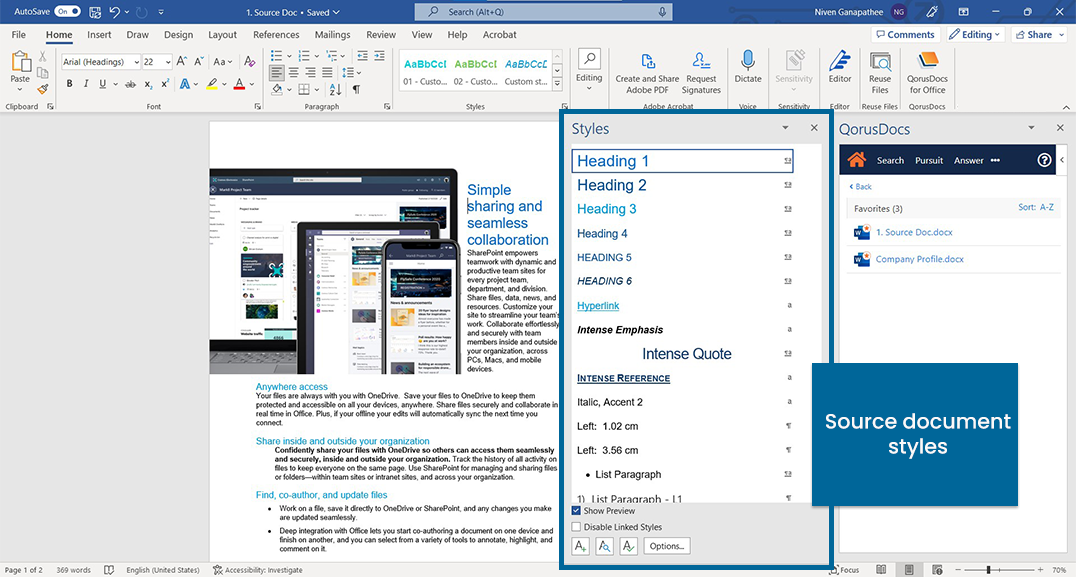The width and height of the screenshot is (1076, 577).
Task: Toggle the AutoSave switch
Action: (x=66, y=11)
